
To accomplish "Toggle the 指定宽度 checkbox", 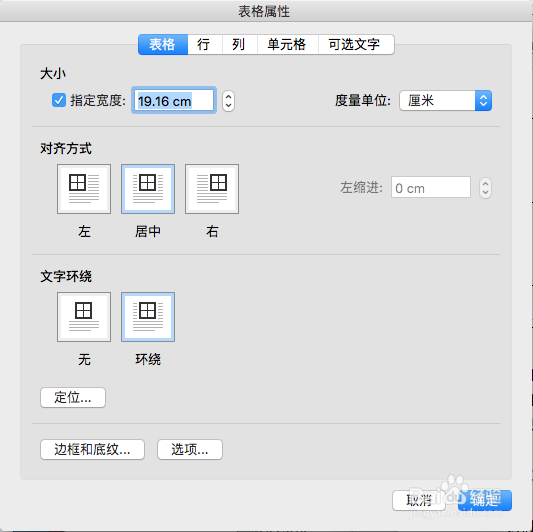I will click(59, 100).
